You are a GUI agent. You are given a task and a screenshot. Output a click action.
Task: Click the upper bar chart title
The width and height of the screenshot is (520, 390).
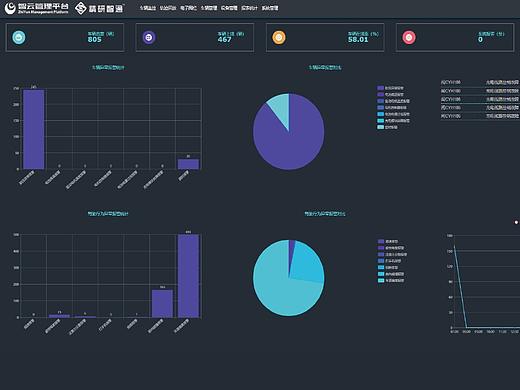[x=108, y=68]
